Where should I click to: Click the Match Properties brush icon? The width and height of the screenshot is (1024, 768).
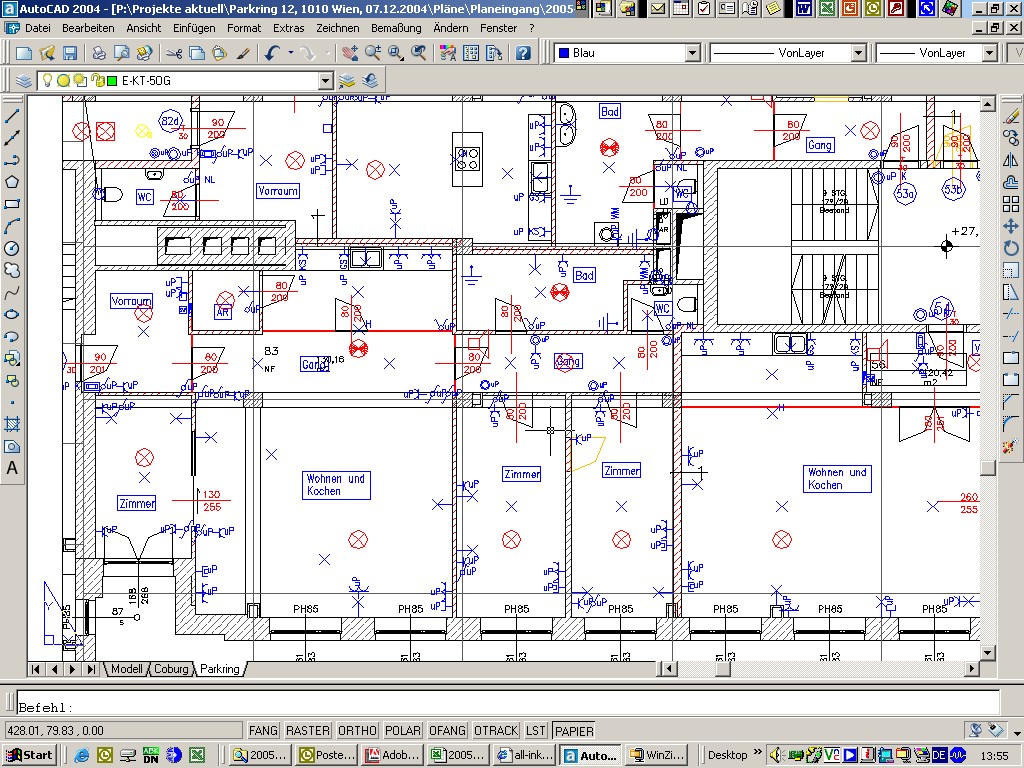click(243, 54)
